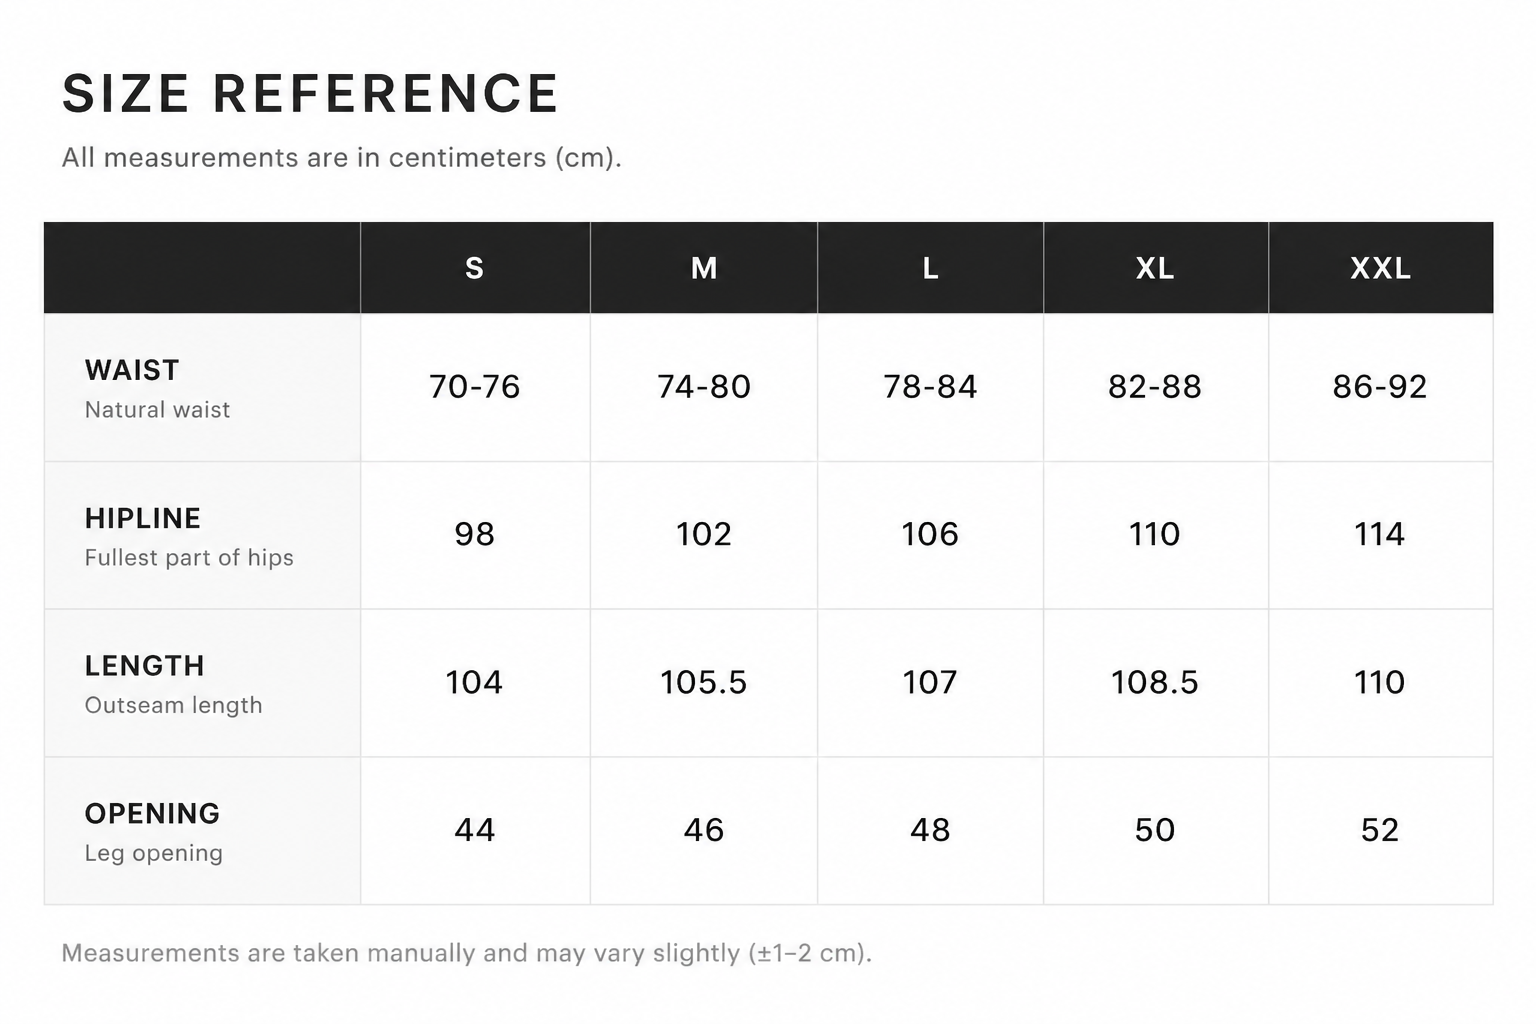1536x1024 pixels.
Task: Select opening value 52 for XXL
Action: coord(1380,830)
